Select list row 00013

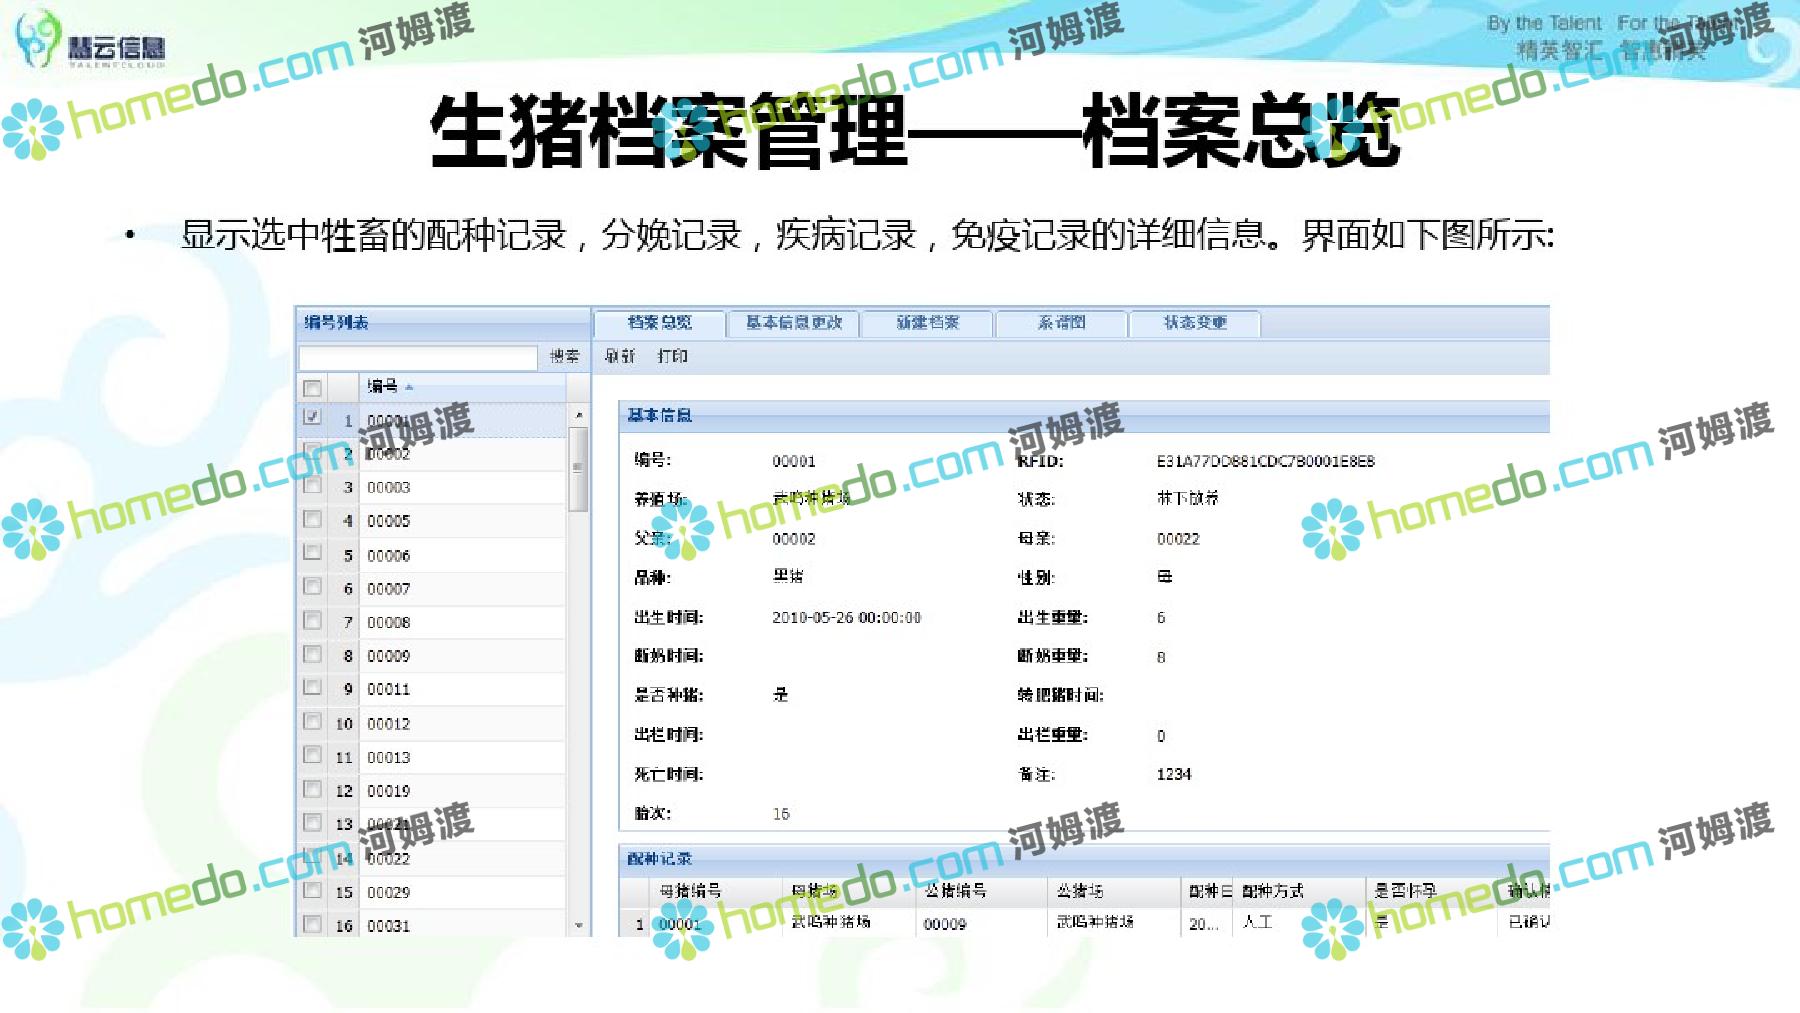[x=432, y=757]
